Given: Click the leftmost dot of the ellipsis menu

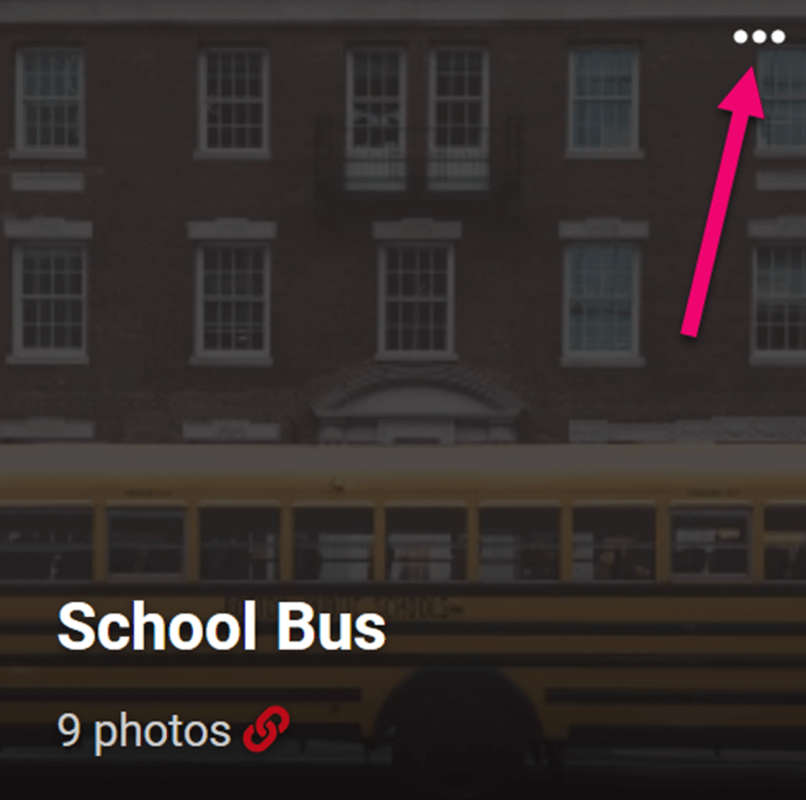Looking at the screenshot, I should 740,37.
